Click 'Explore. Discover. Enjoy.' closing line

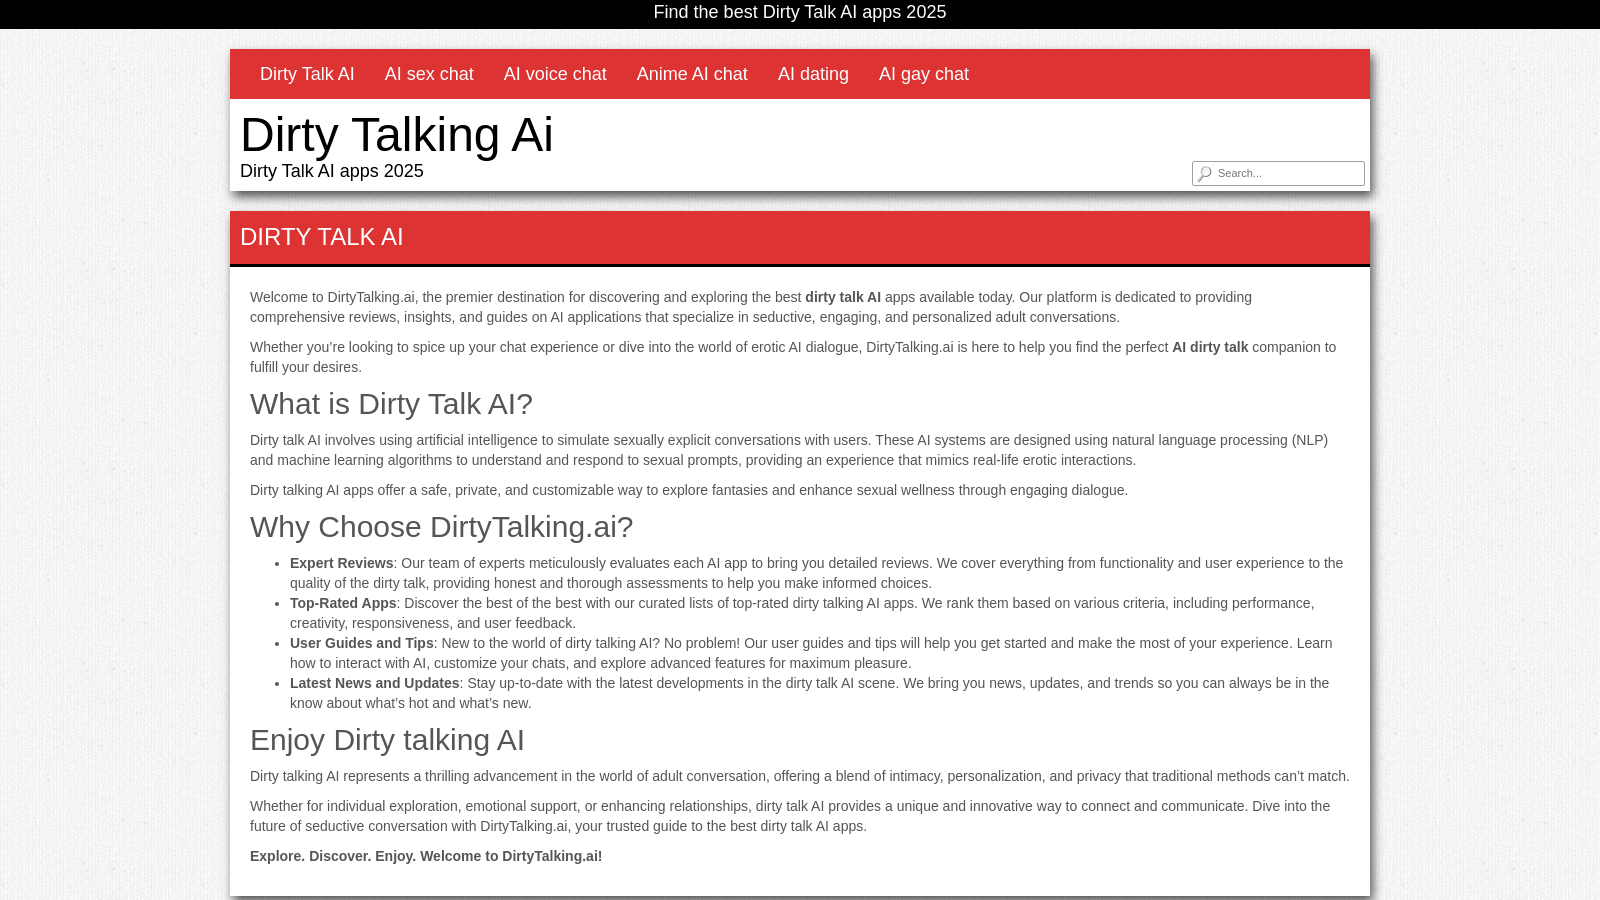[x=426, y=856]
